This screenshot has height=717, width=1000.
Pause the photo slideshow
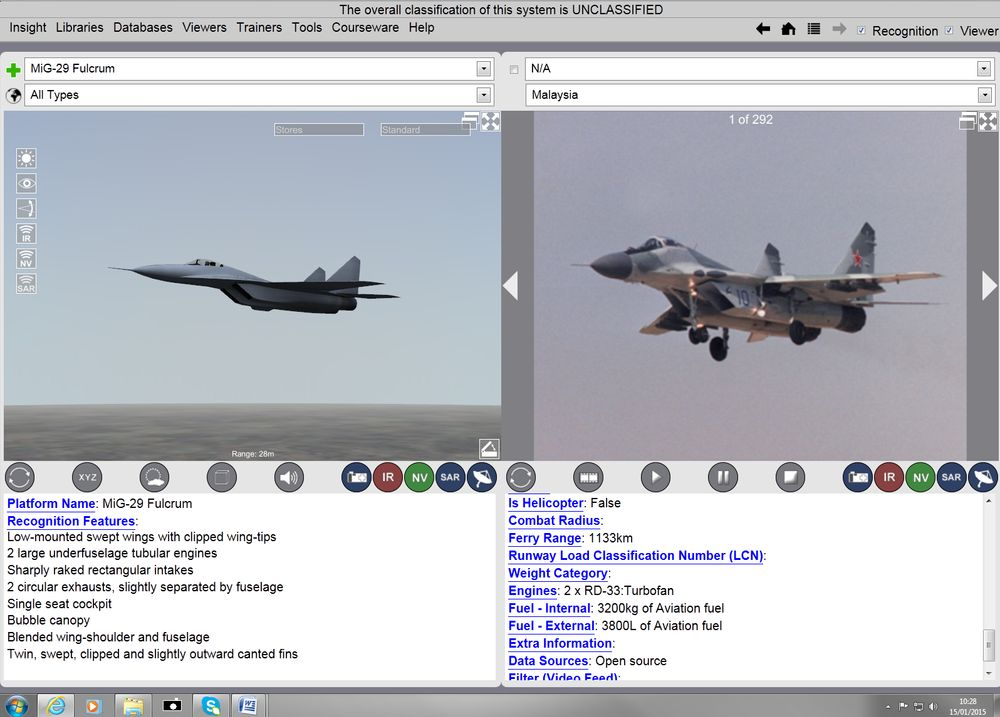point(723,477)
